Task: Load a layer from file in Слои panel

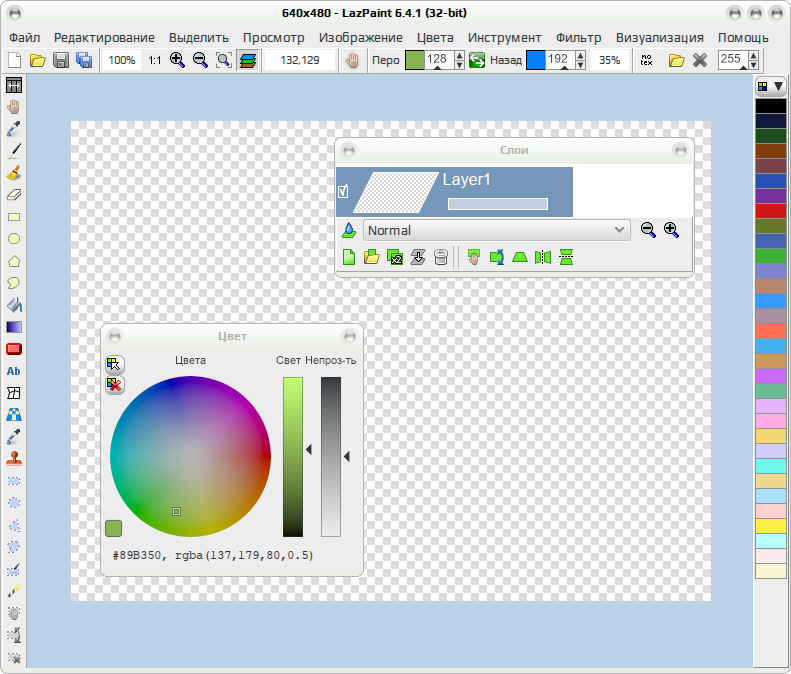Action: [372, 257]
